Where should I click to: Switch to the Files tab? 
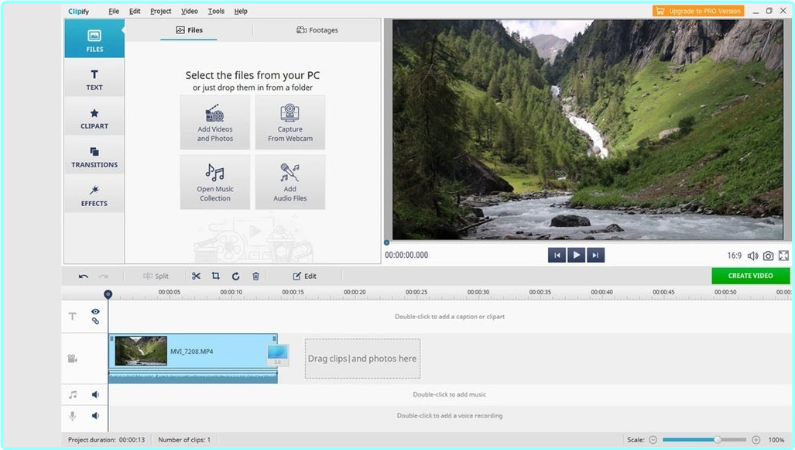tap(189, 30)
